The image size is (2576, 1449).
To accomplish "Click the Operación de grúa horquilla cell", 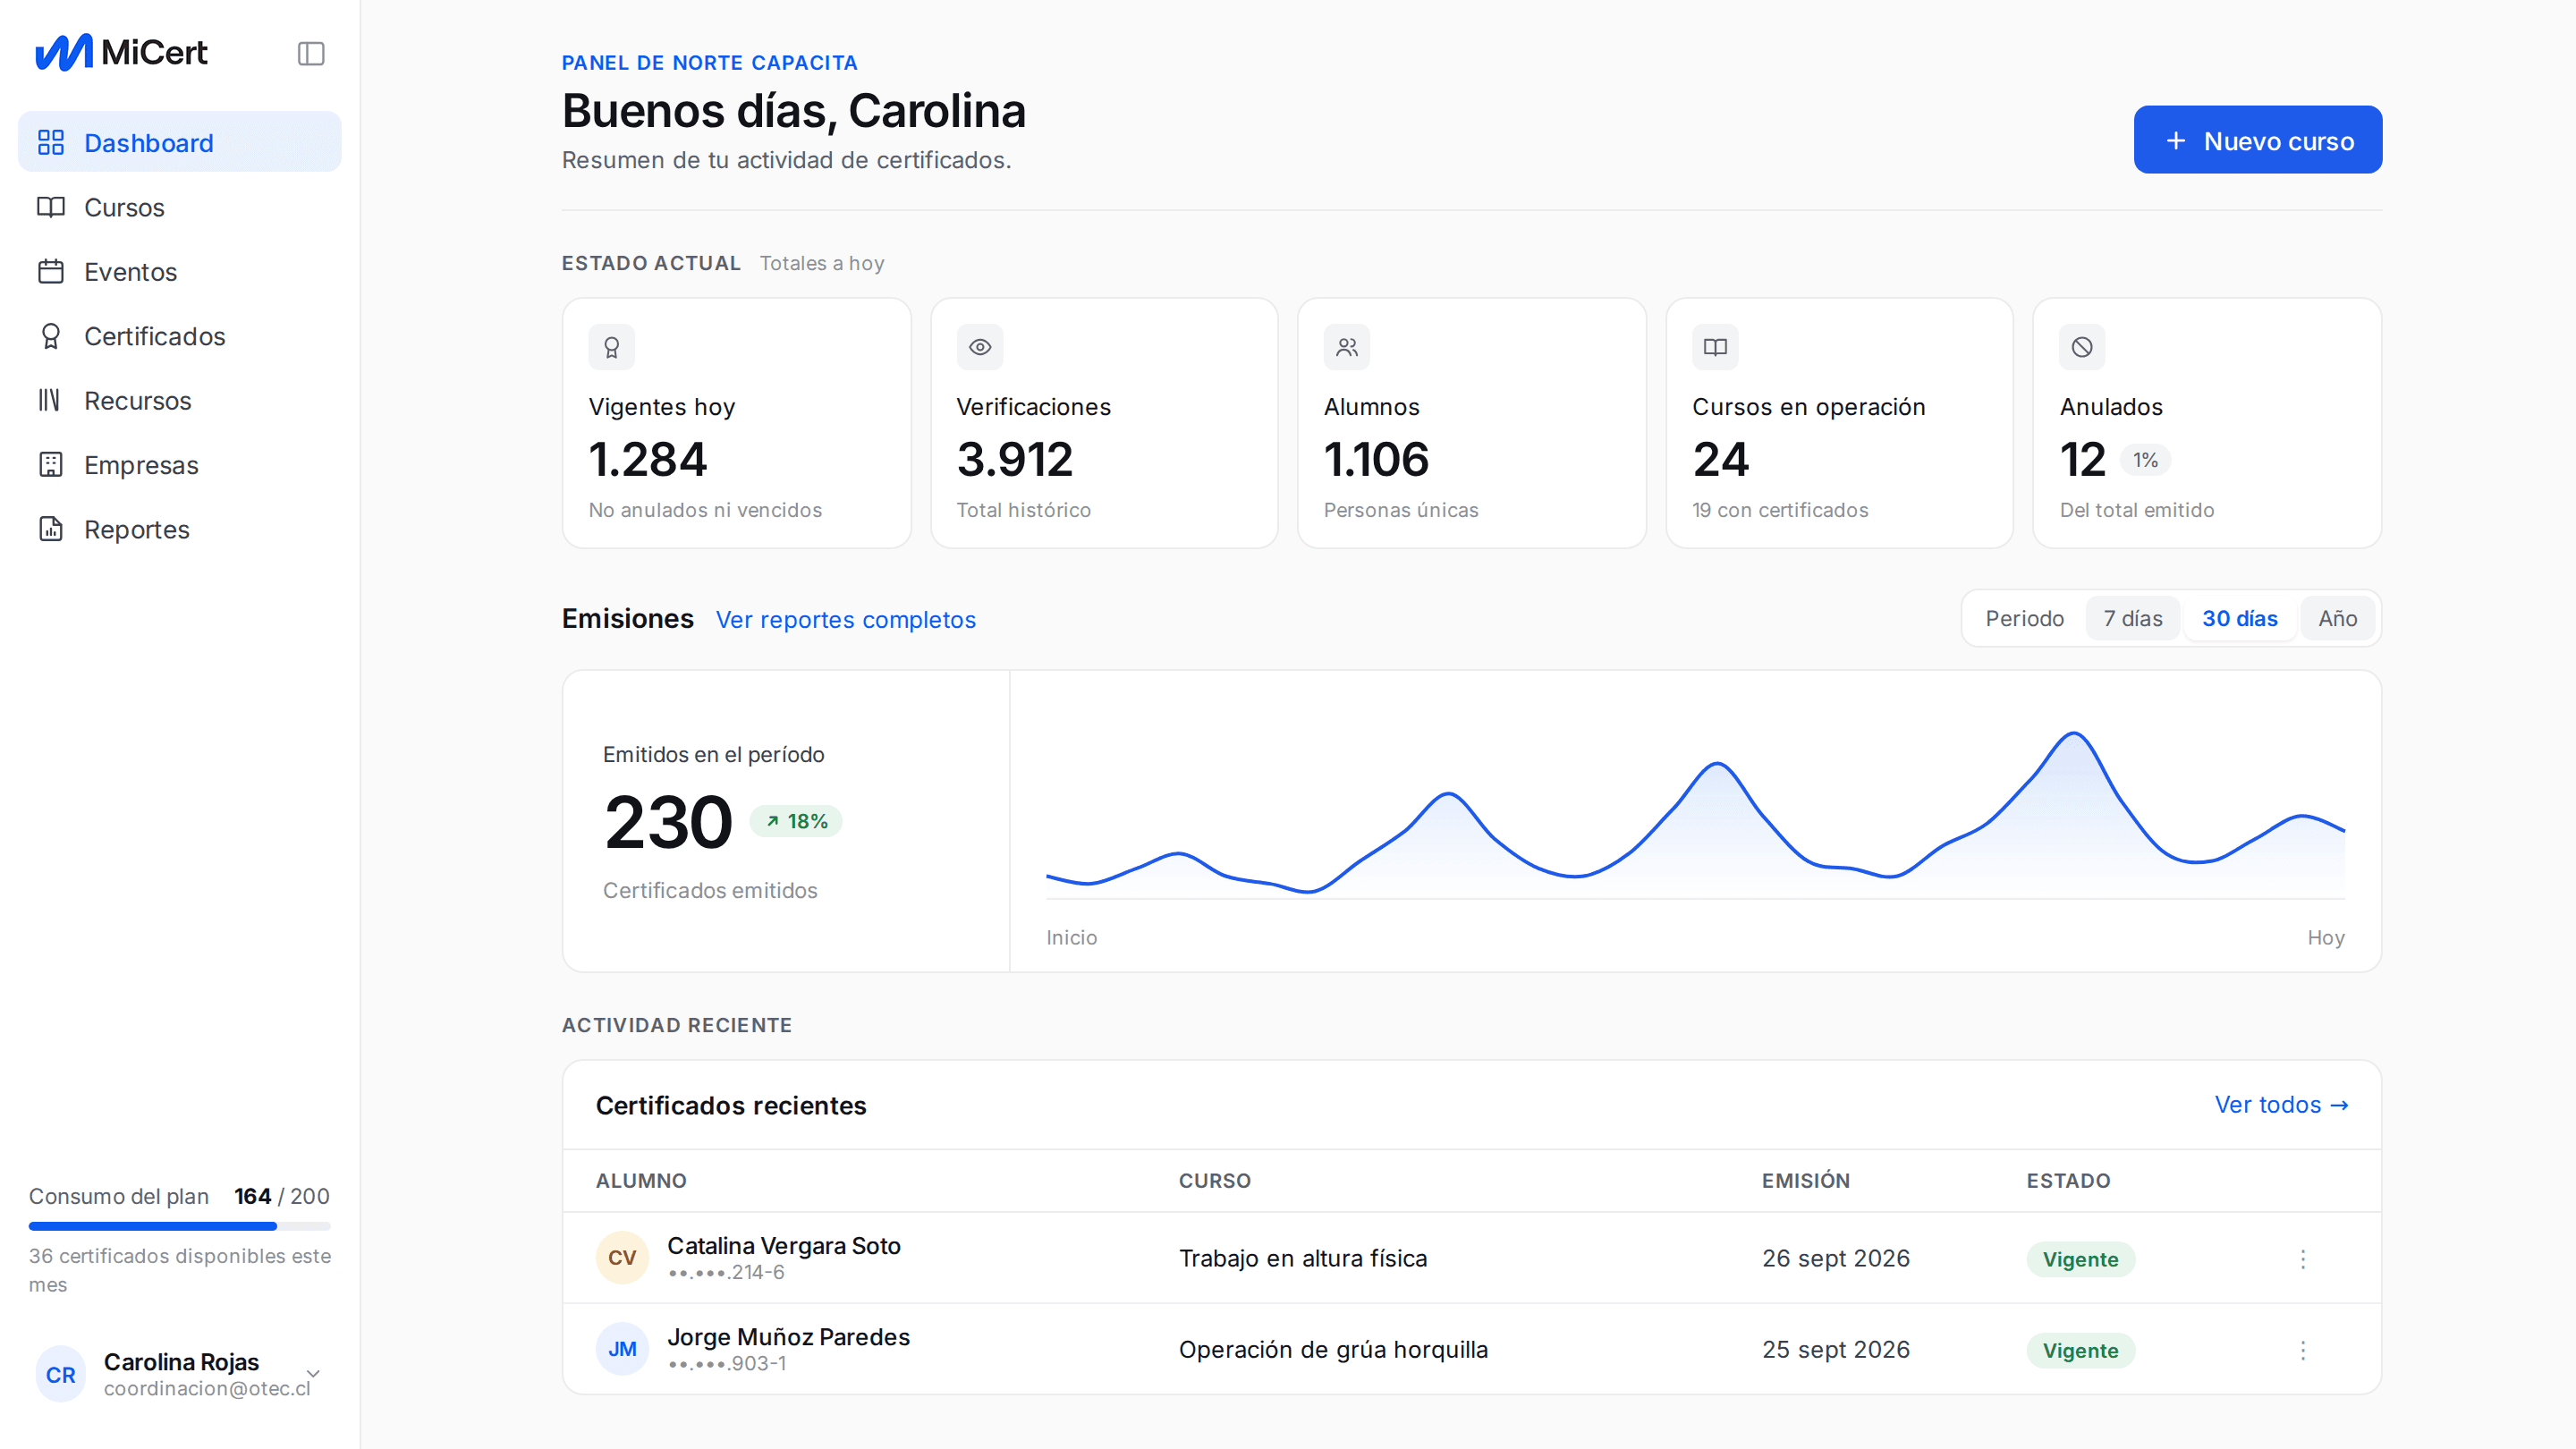I will [1333, 1349].
